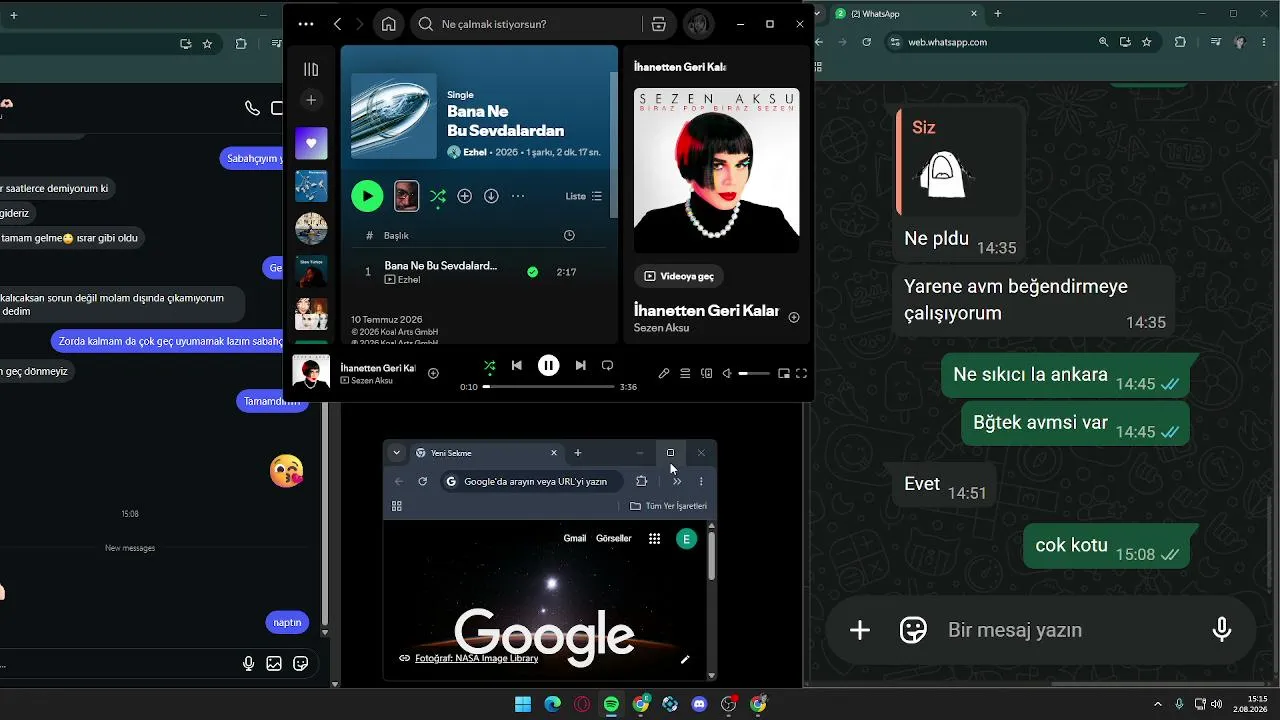The width and height of the screenshot is (1280, 720).
Task: Click the green saved checkmark on track row
Action: click(x=532, y=272)
